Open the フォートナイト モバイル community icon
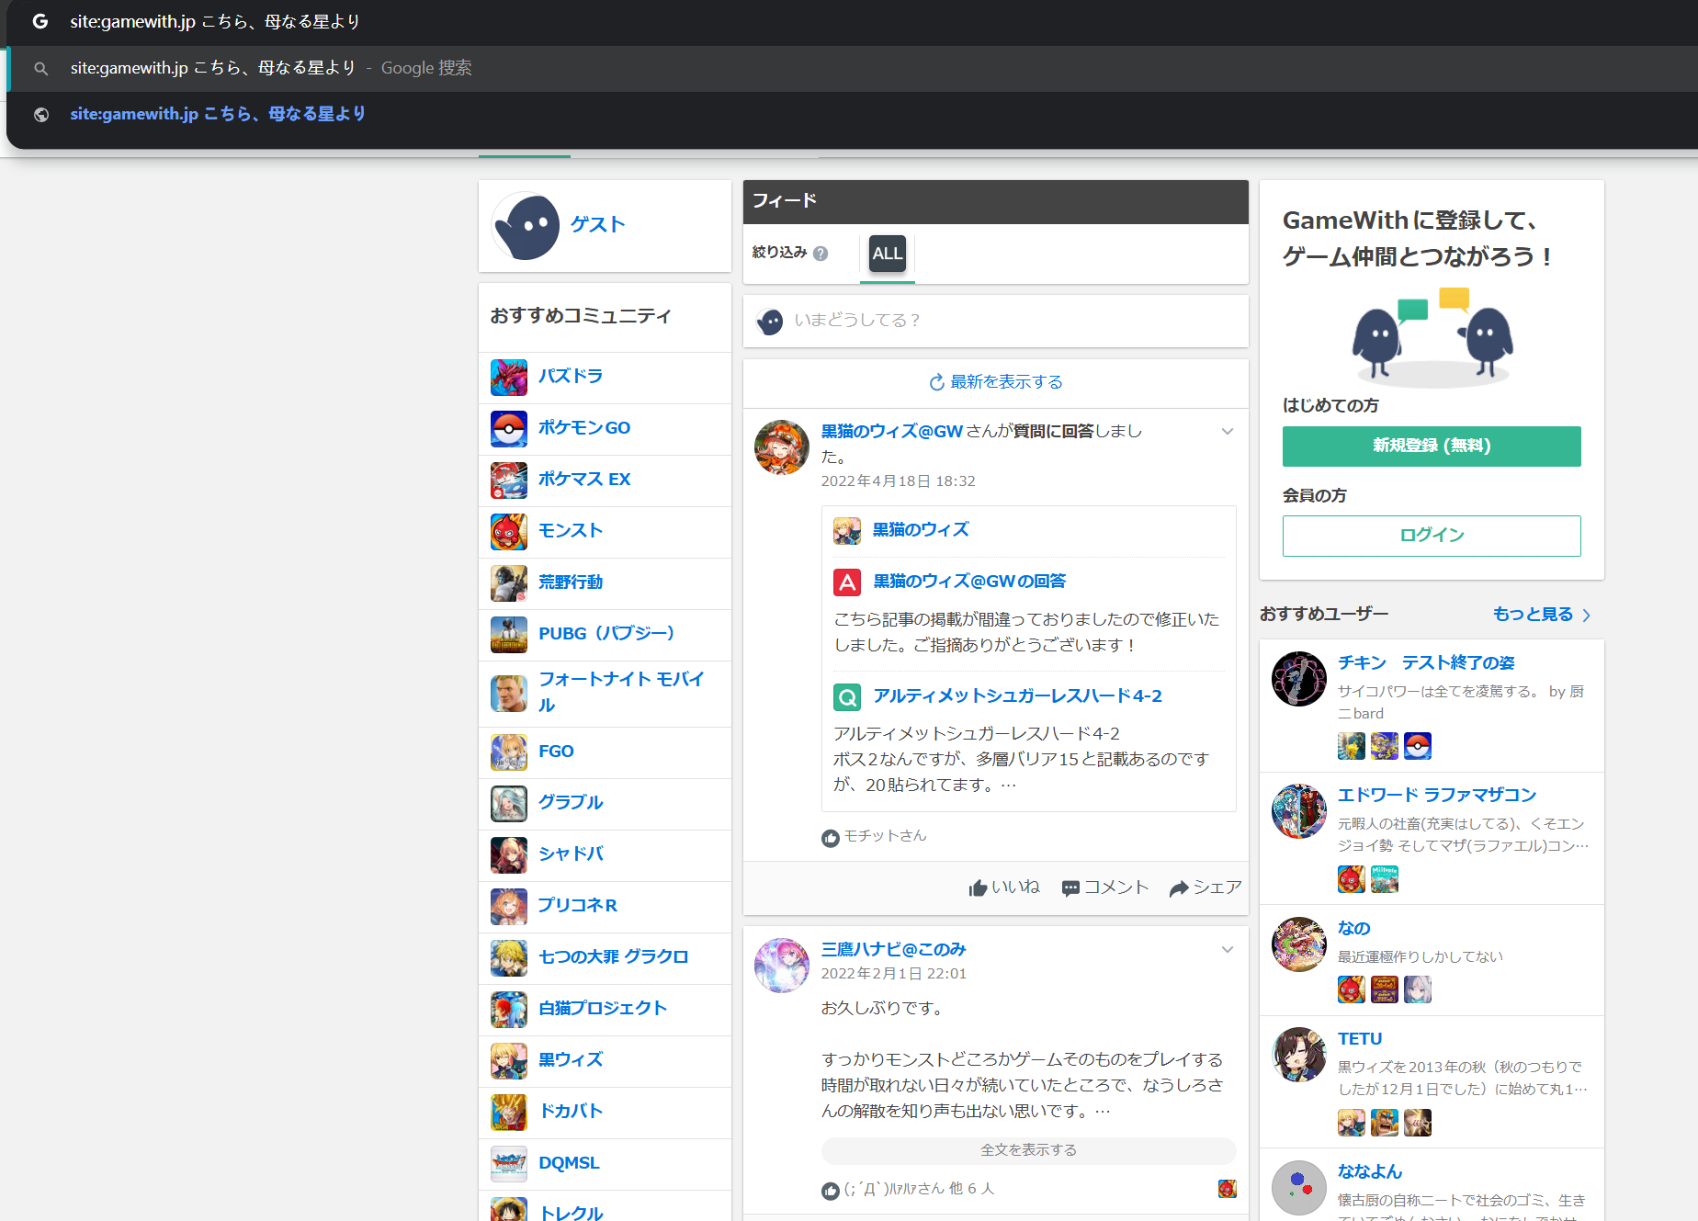The height and width of the screenshot is (1221, 1698). click(509, 693)
